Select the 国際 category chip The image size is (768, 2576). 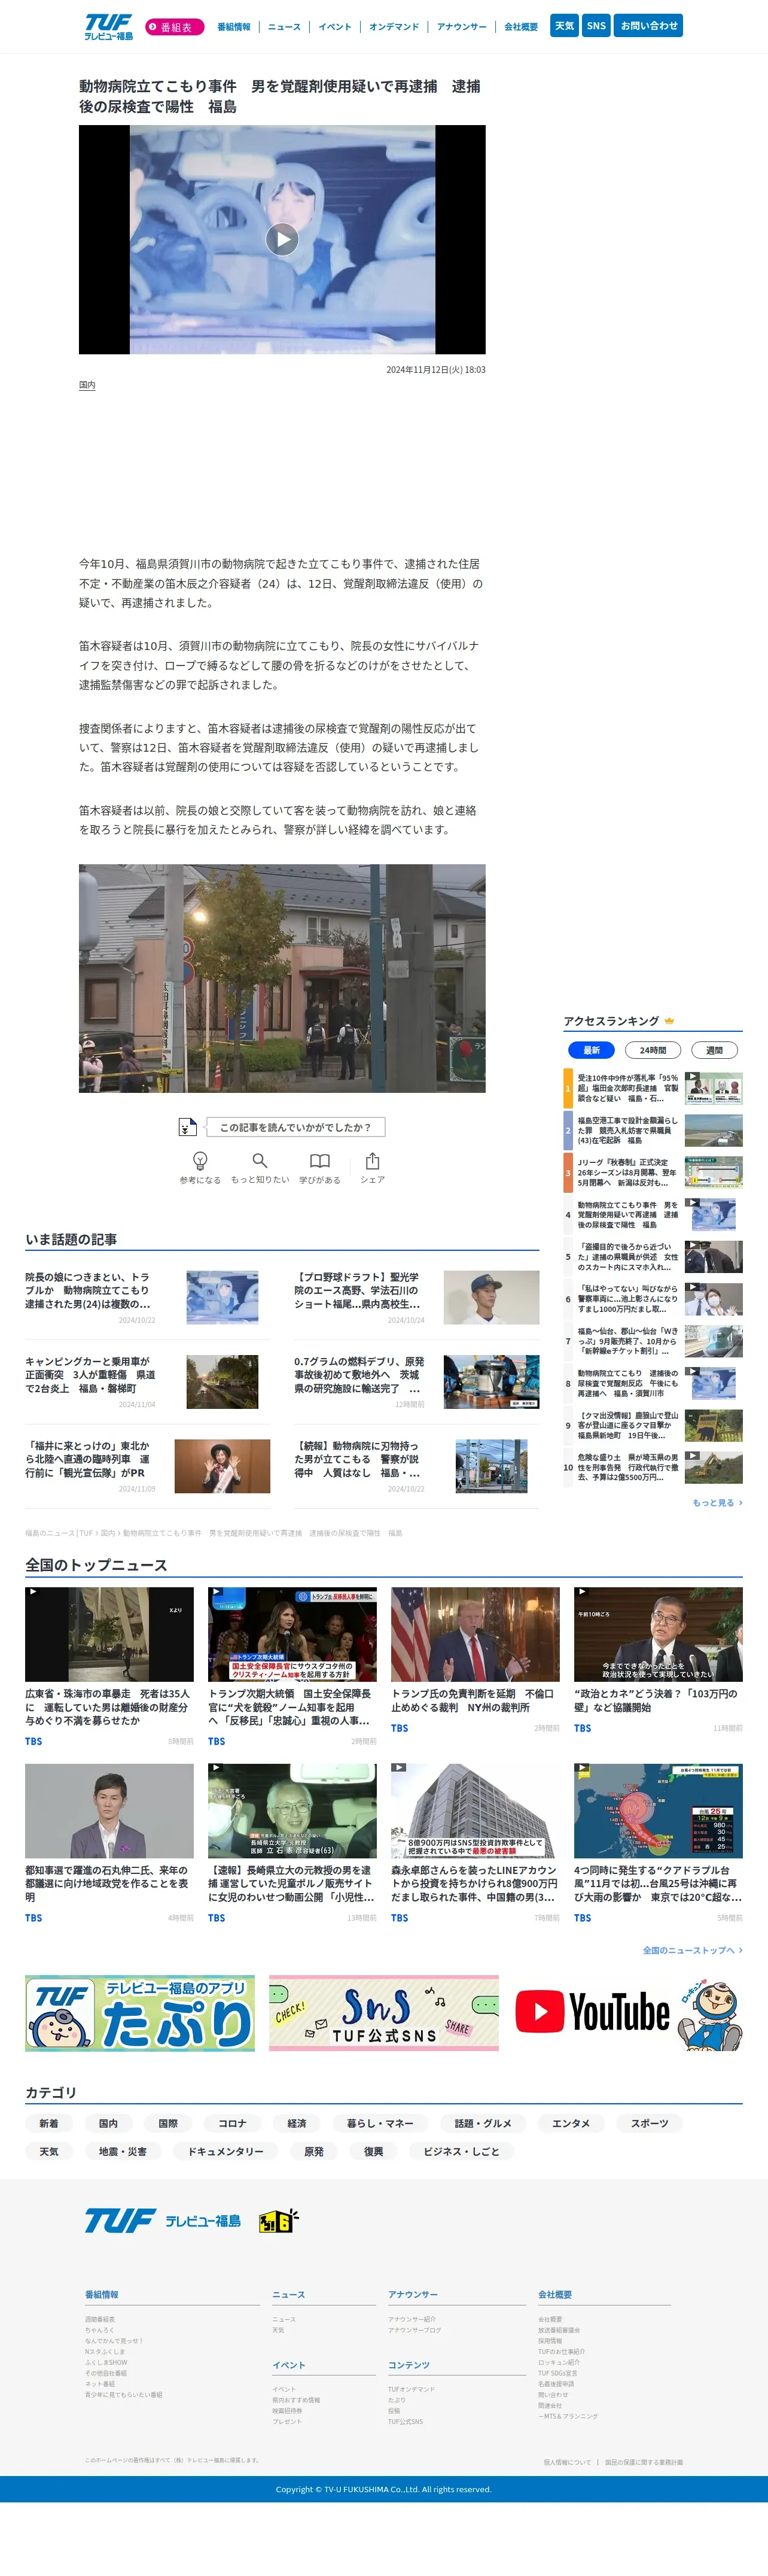[168, 2123]
